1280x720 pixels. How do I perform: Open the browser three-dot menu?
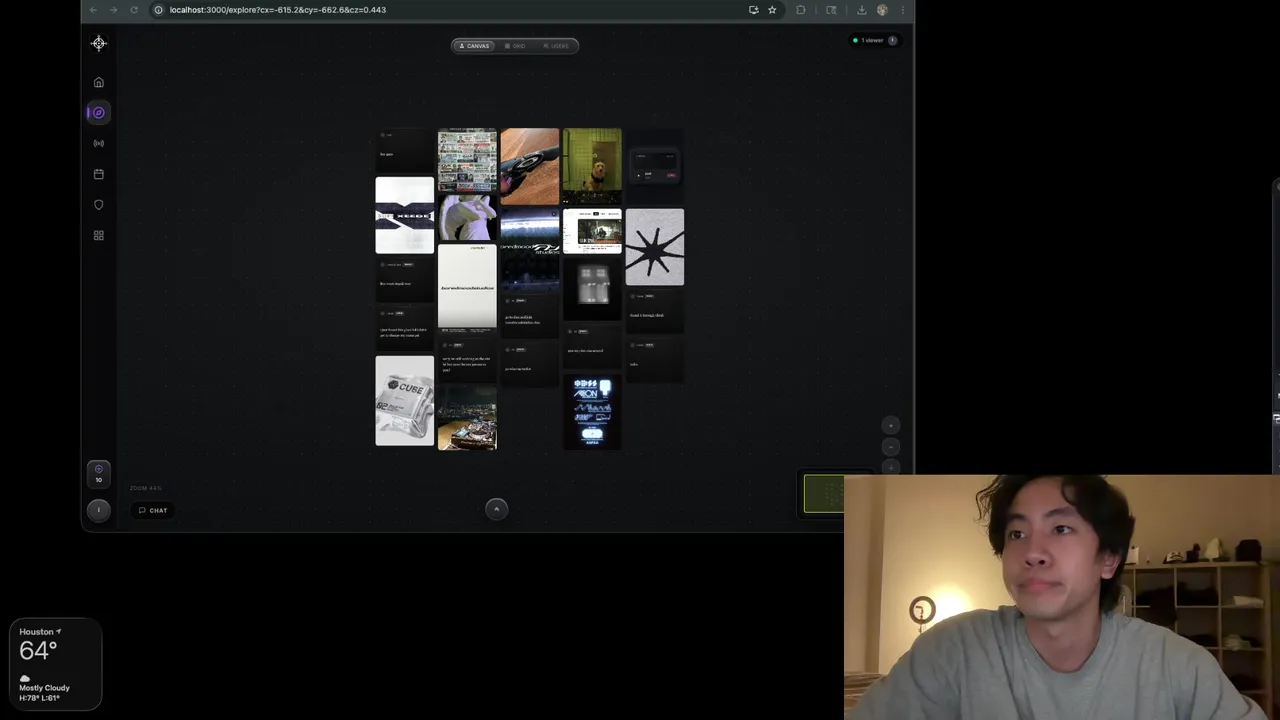click(x=902, y=10)
